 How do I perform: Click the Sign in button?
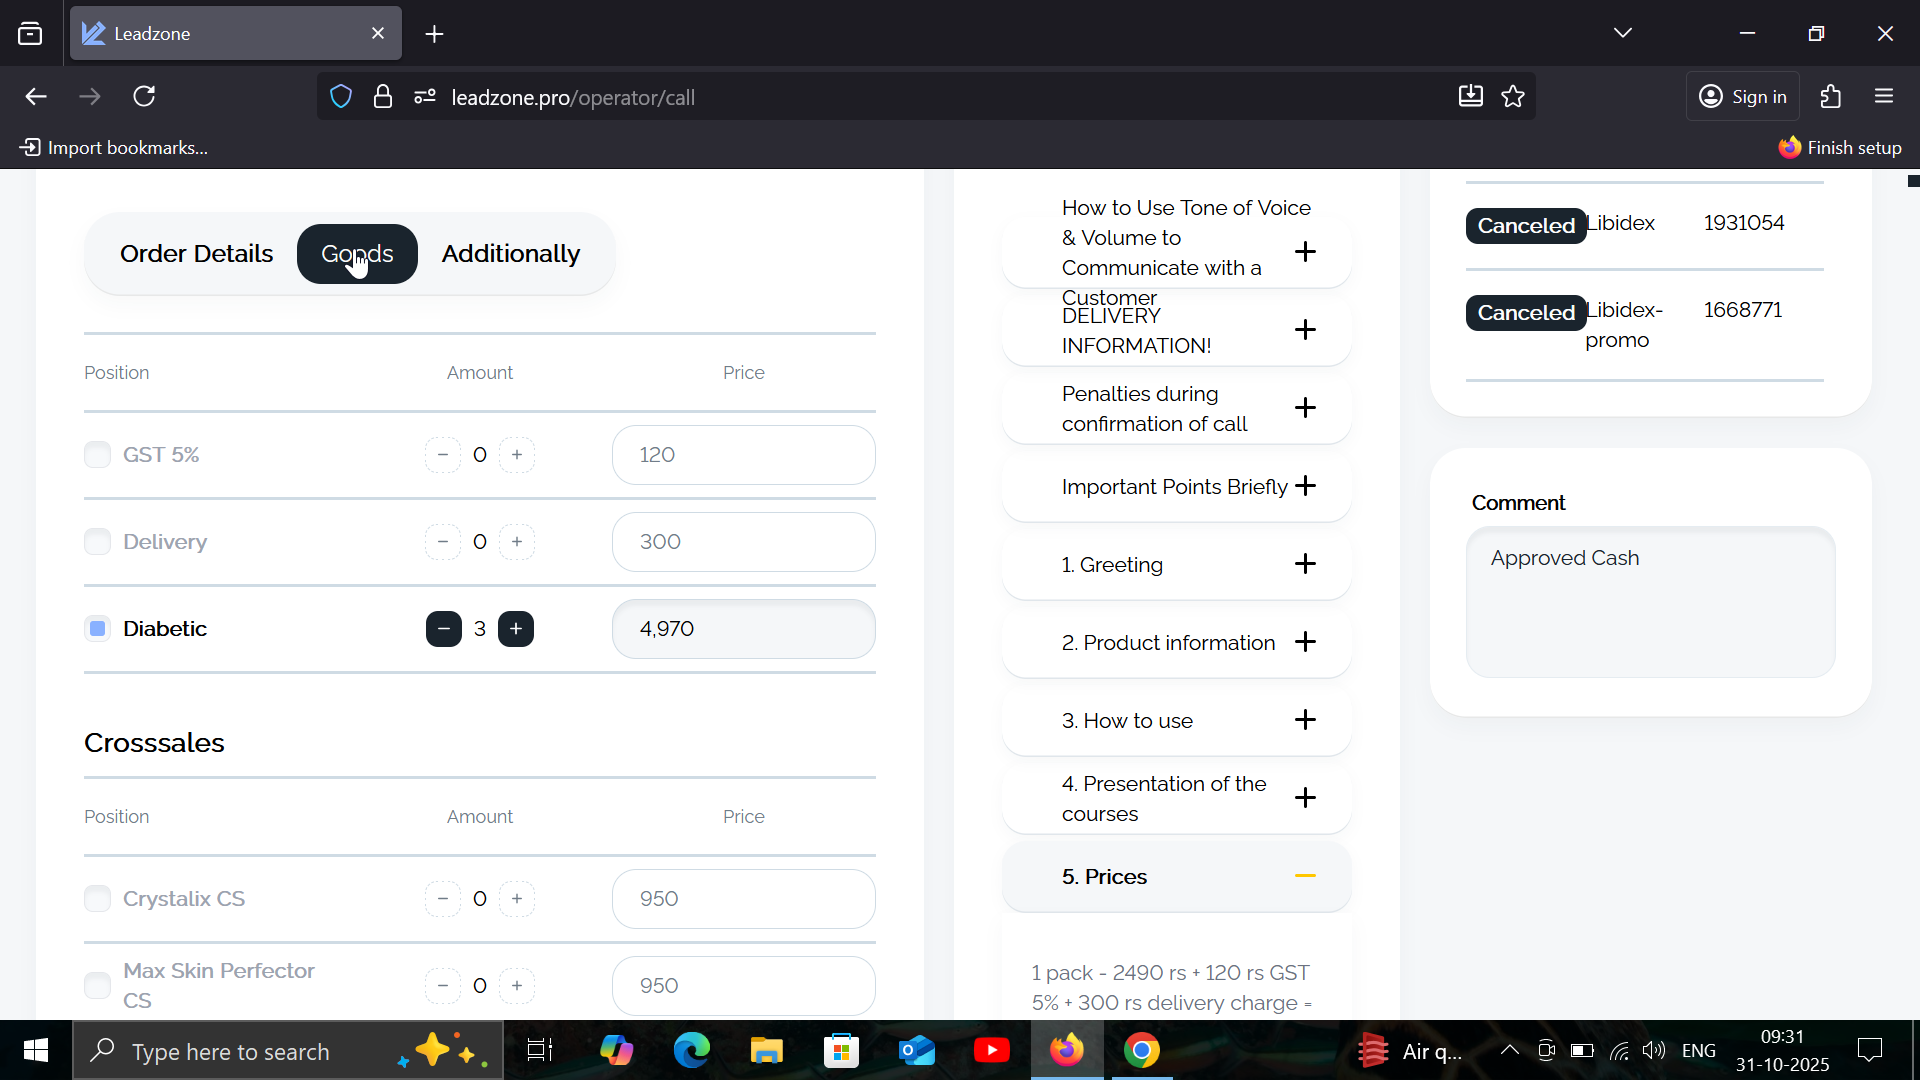(1743, 97)
